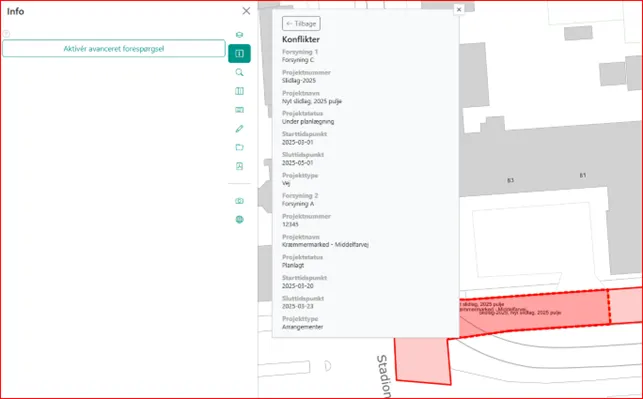Click 'Kræmmermarked - Middelfarvej' project name
The image size is (643, 399).
click(x=325, y=245)
